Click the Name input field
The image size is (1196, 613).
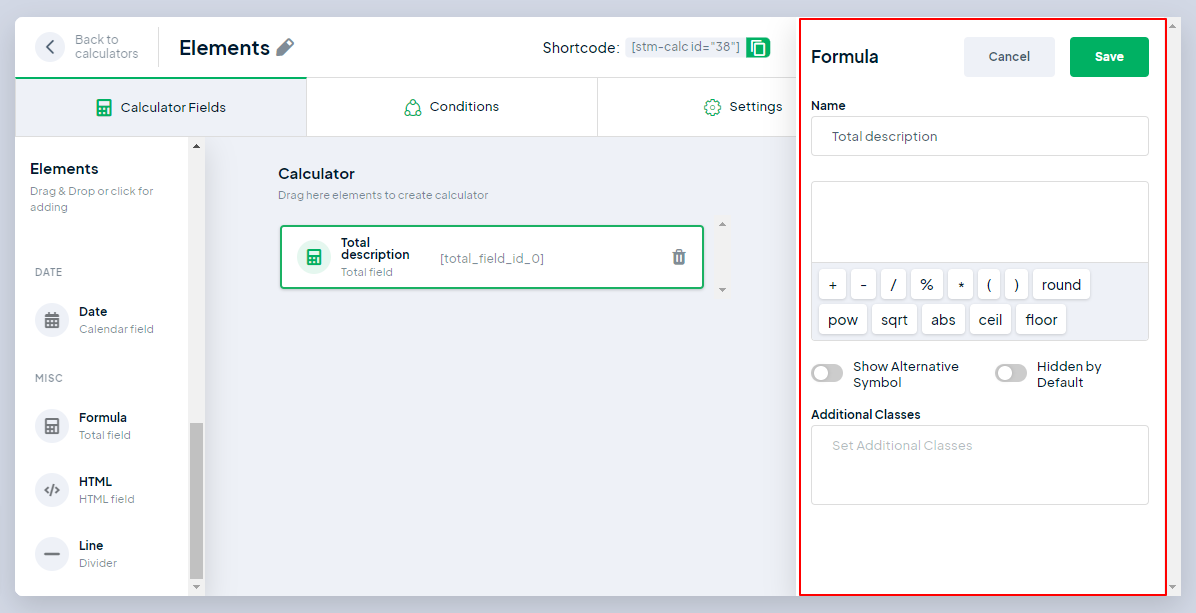pos(979,136)
